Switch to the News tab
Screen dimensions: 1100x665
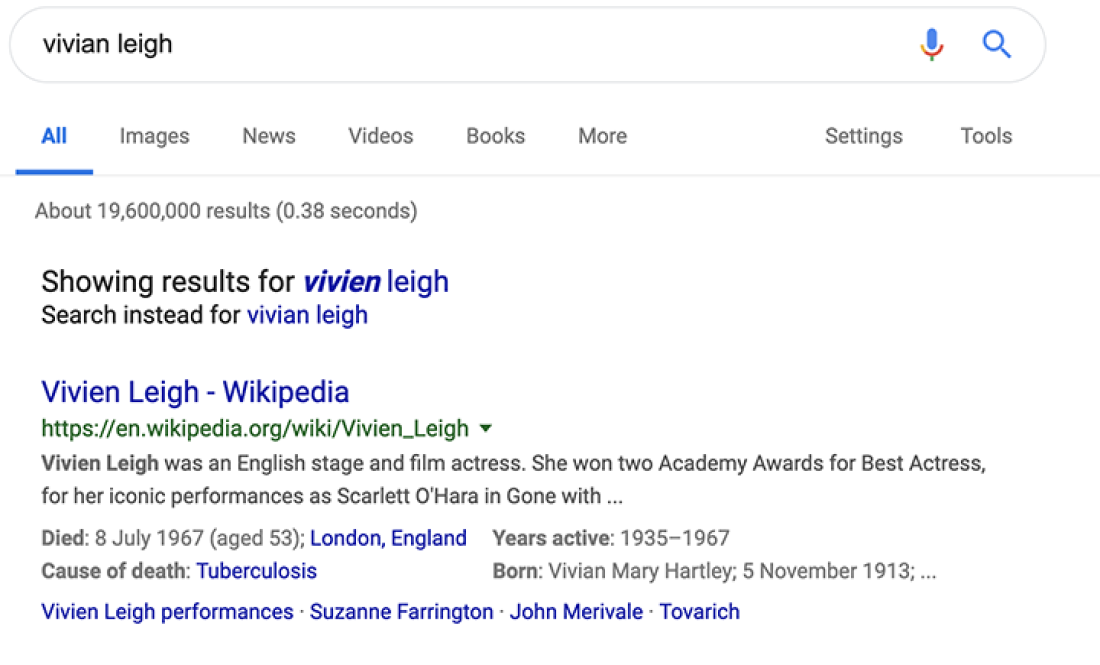point(268,135)
